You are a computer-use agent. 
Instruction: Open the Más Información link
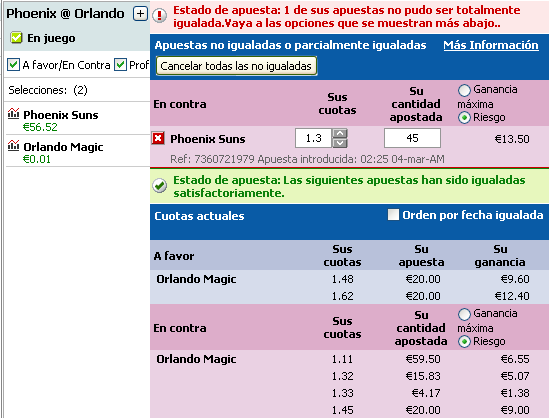click(491, 45)
